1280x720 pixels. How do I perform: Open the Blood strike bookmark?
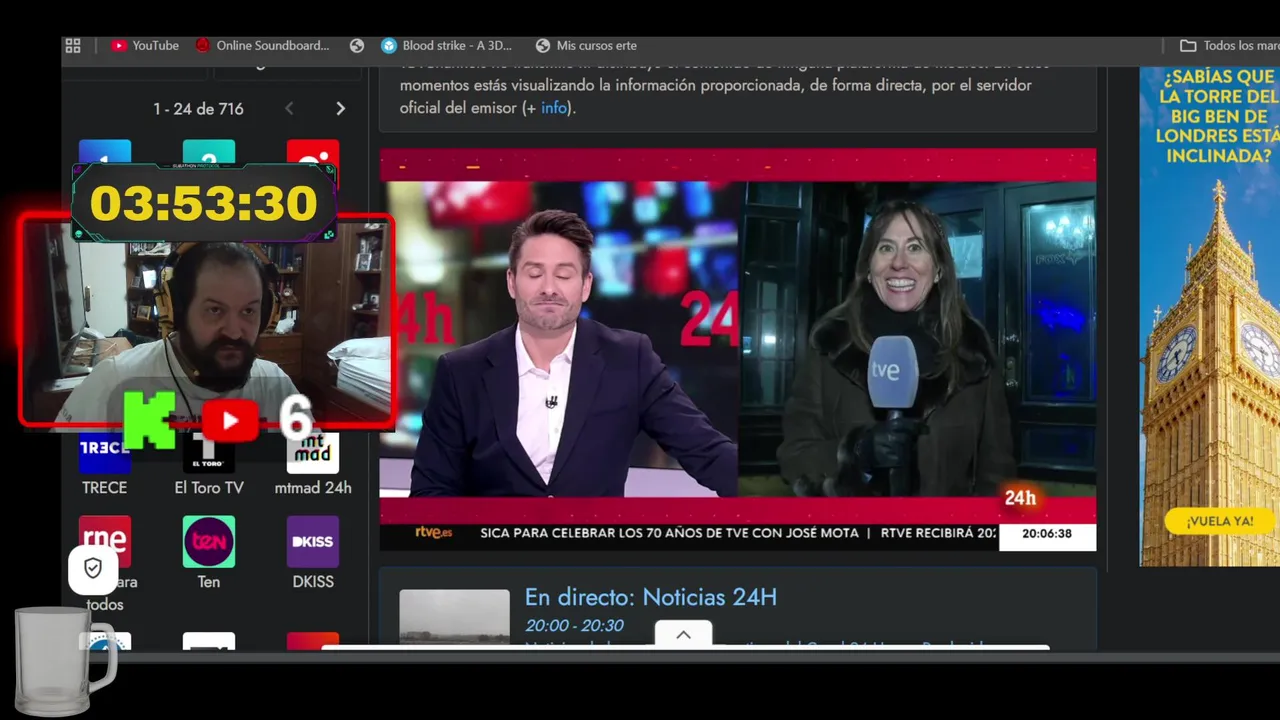click(447, 46)
